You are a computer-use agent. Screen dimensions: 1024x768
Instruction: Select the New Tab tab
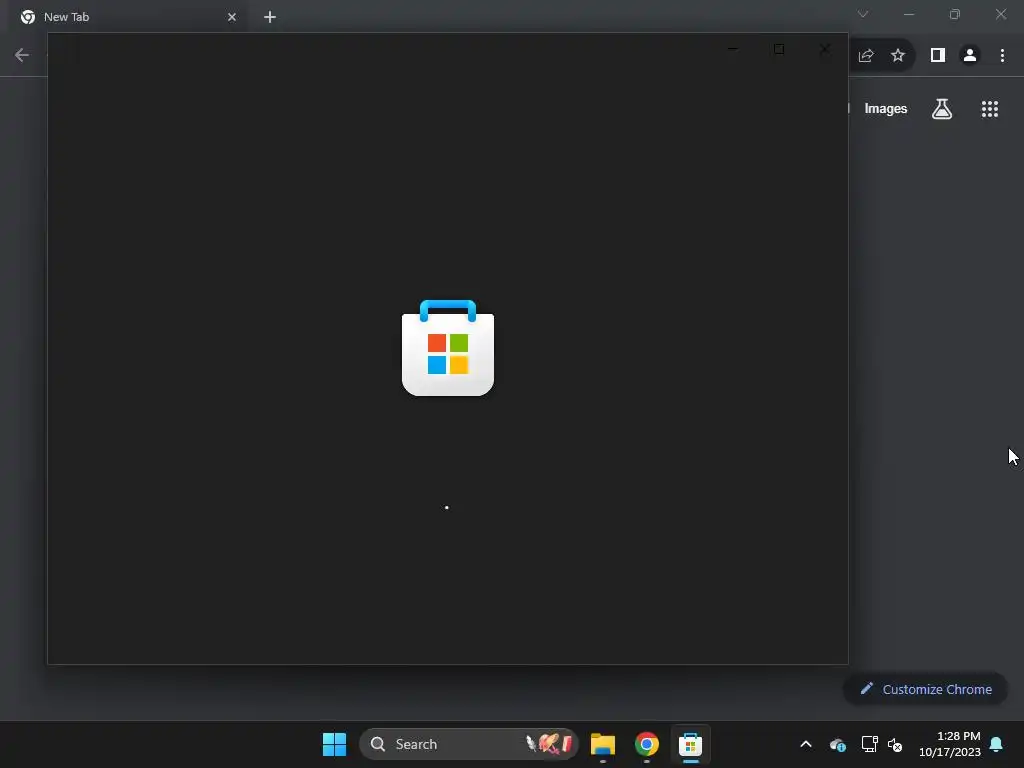tap(127, 17)
